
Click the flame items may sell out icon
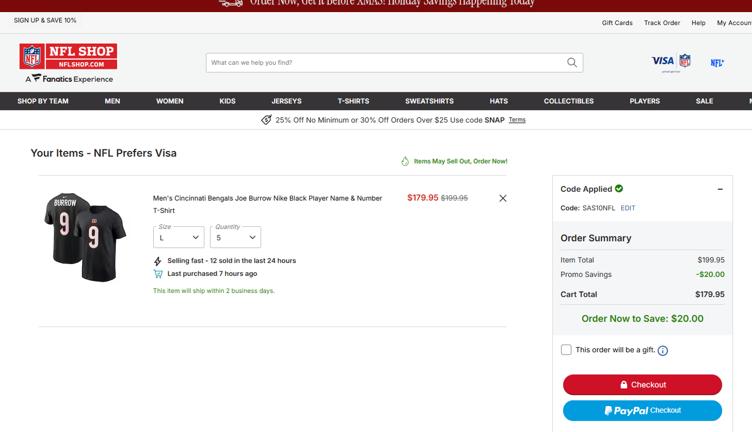405,161
